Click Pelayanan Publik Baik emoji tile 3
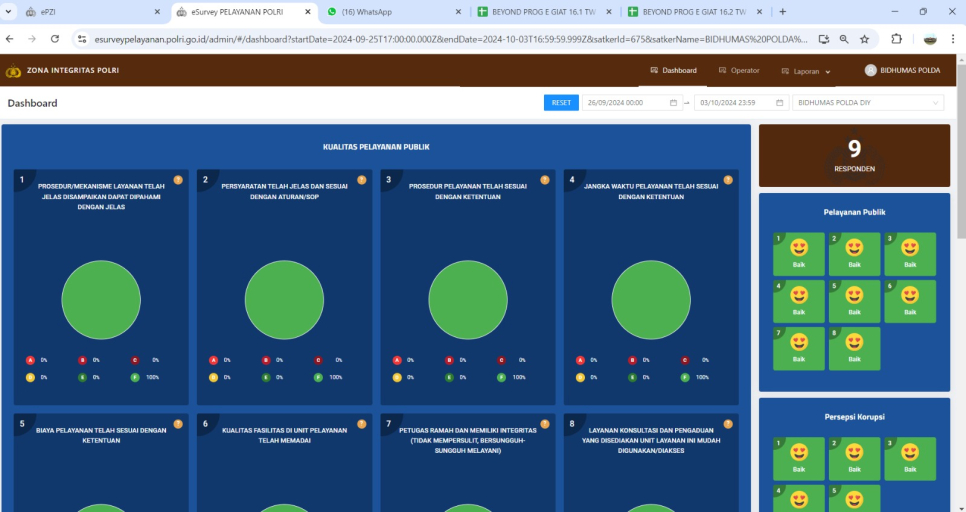Image resolution: width=966 pixels, height=512 pixels. 910,254
